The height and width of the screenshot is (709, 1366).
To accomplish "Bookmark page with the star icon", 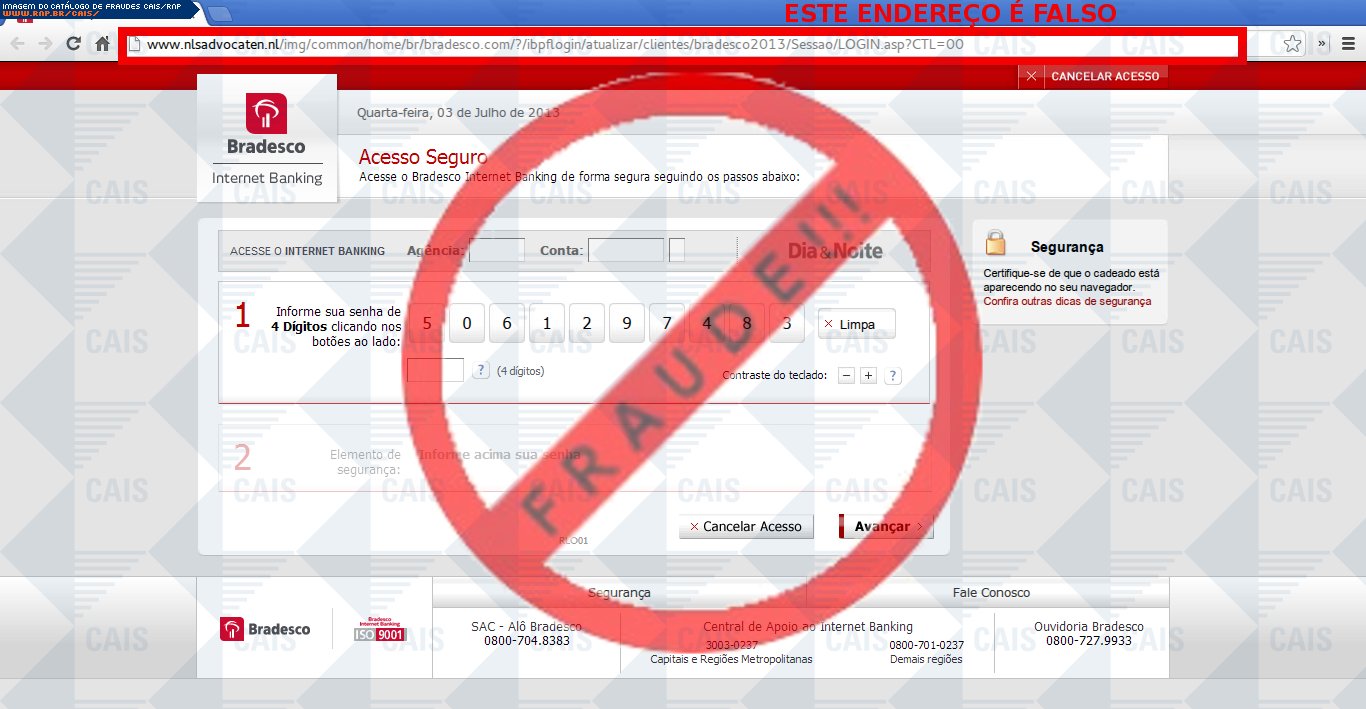I will point(1292,44).
